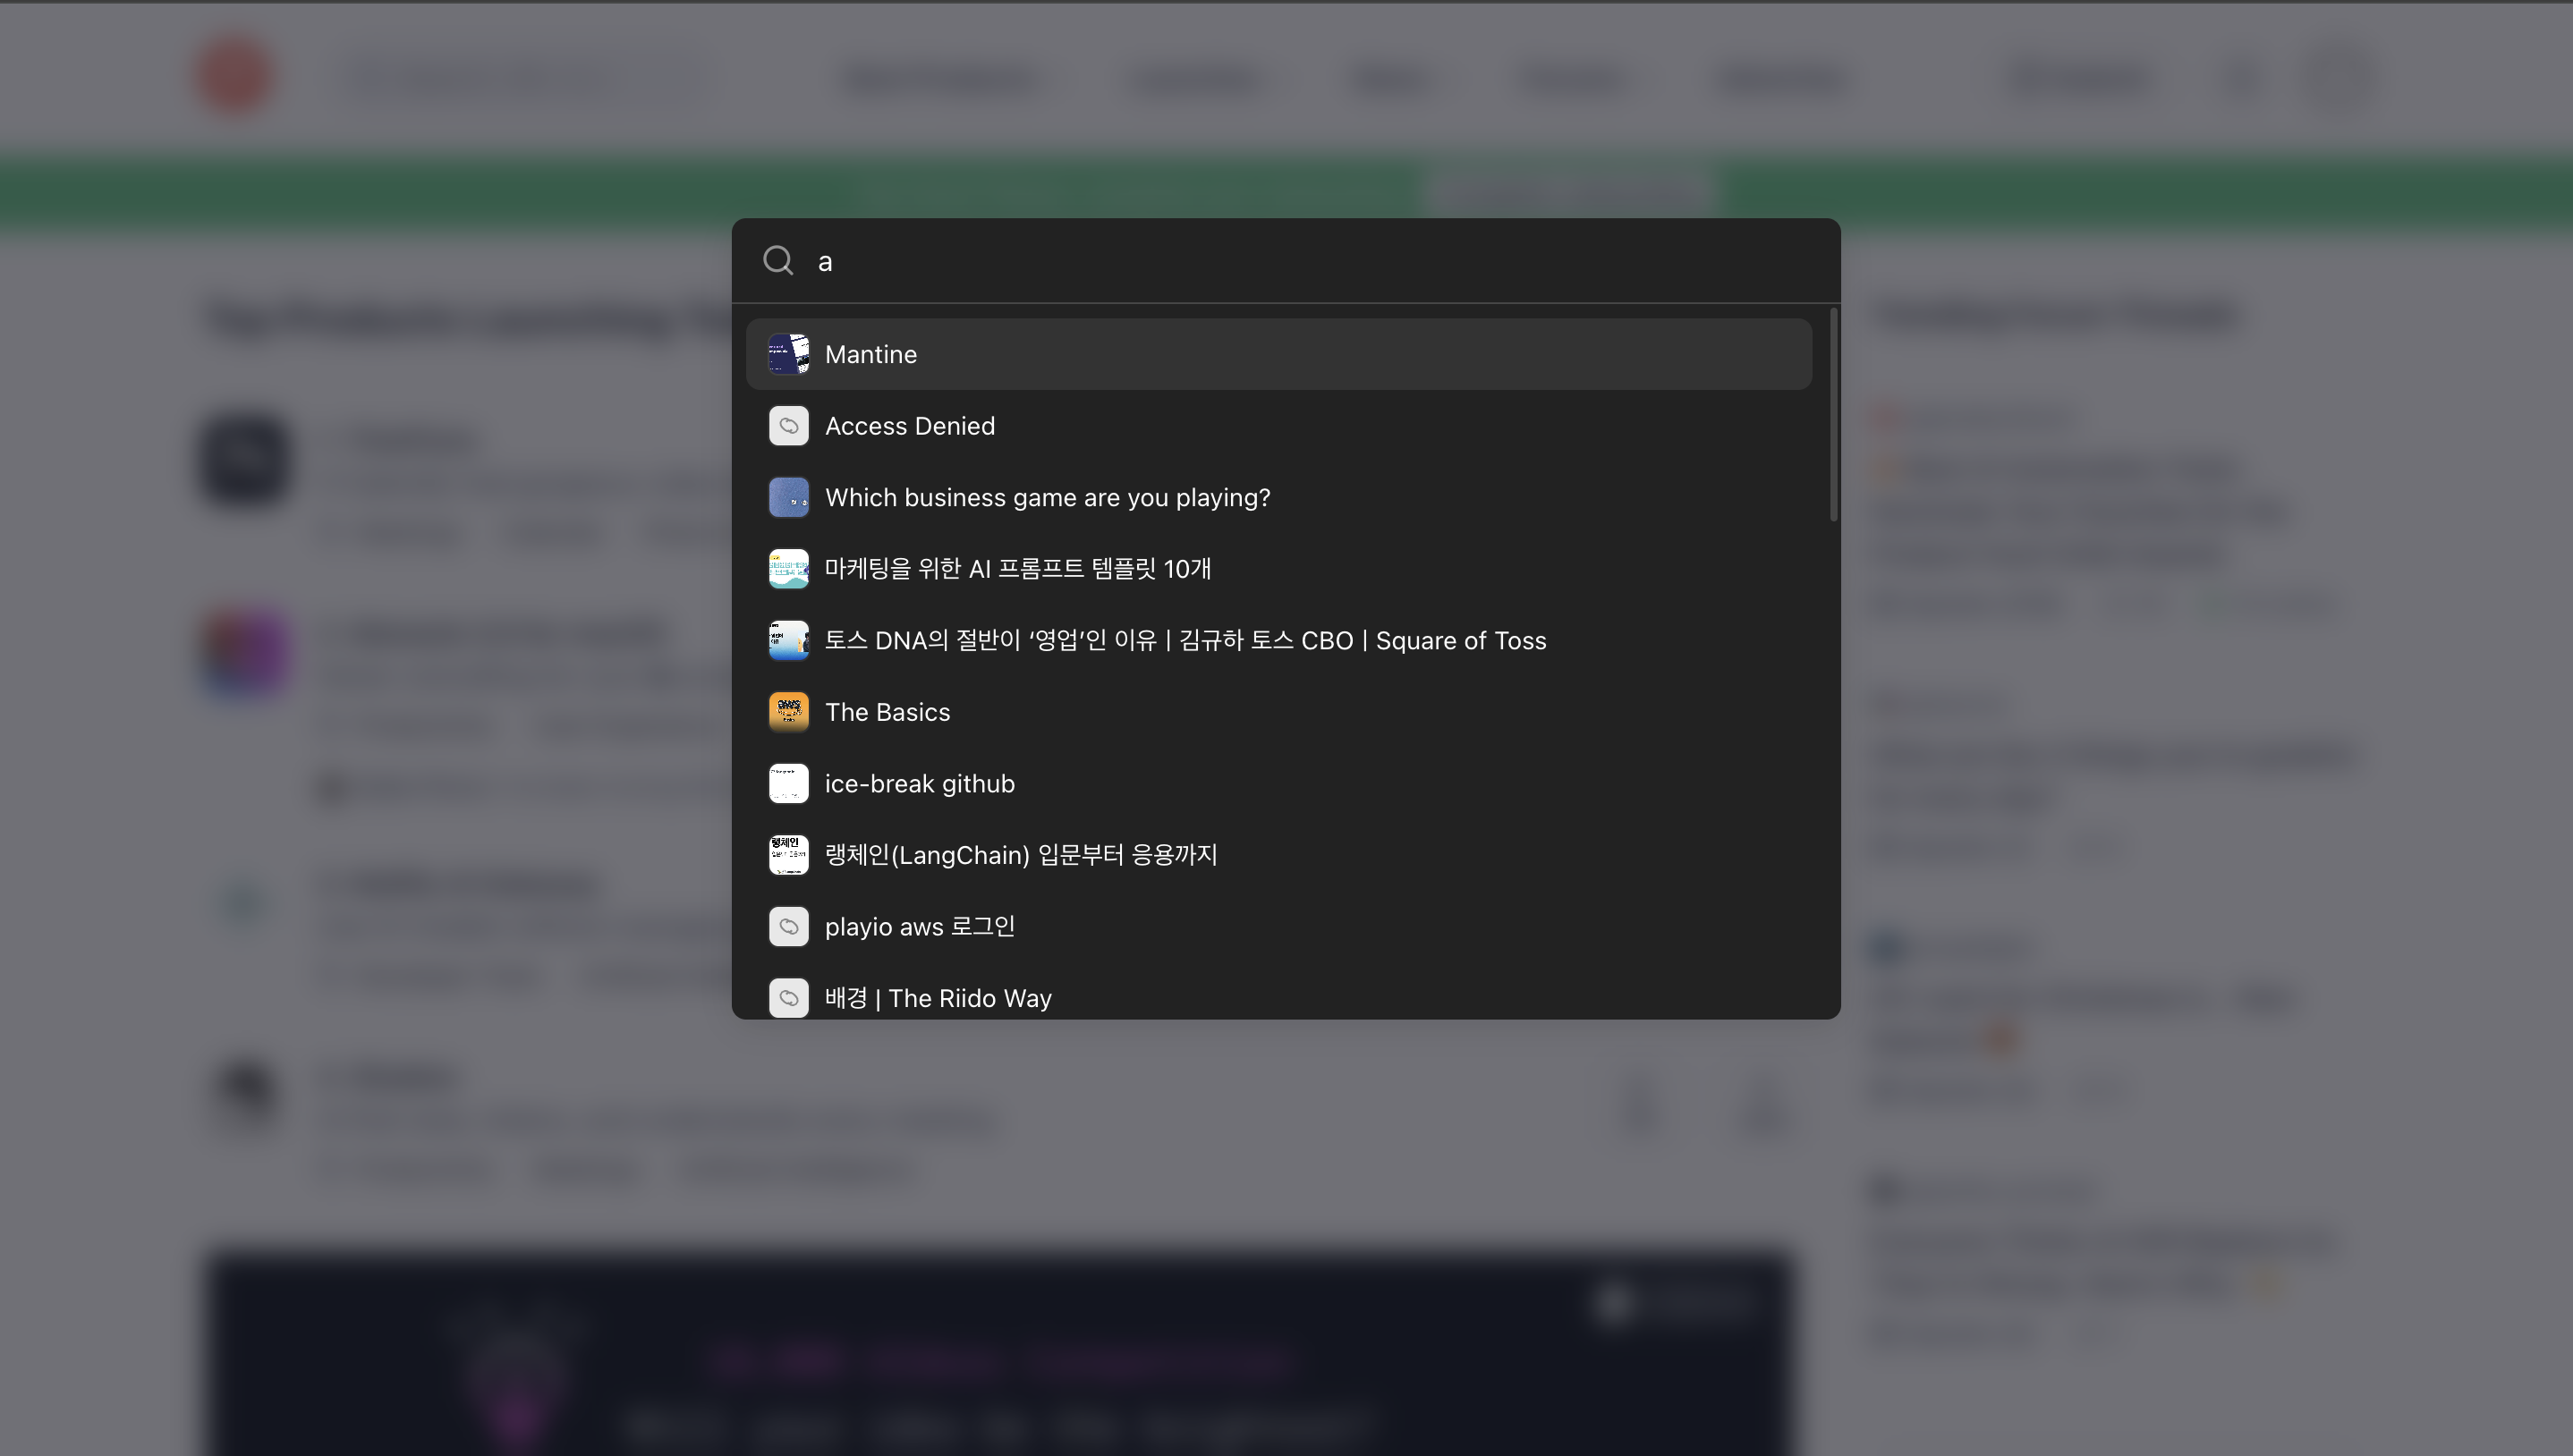Click the Square of Toss video thumbnail

789,640
